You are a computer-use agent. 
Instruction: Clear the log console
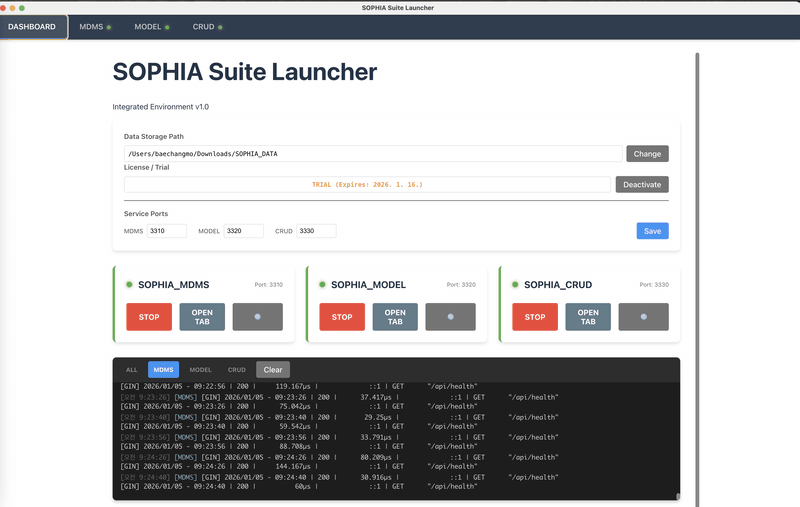point(273,370)
